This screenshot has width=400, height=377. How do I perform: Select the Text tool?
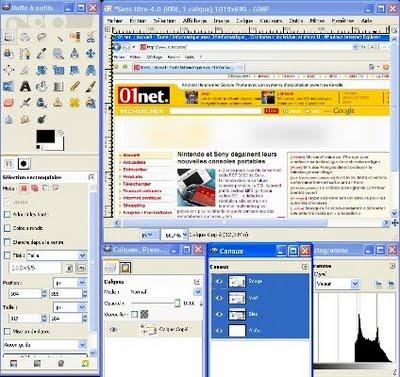pyautogui.click(x=25, y=87)
